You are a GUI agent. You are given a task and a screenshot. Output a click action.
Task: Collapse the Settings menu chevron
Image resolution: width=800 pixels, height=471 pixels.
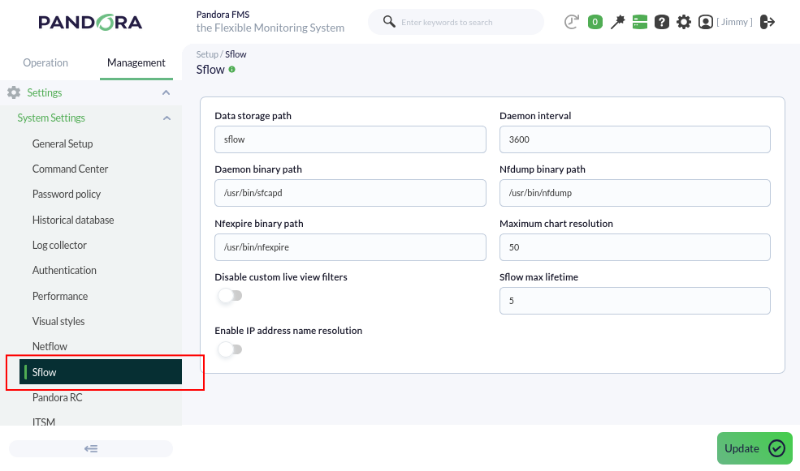166,92
